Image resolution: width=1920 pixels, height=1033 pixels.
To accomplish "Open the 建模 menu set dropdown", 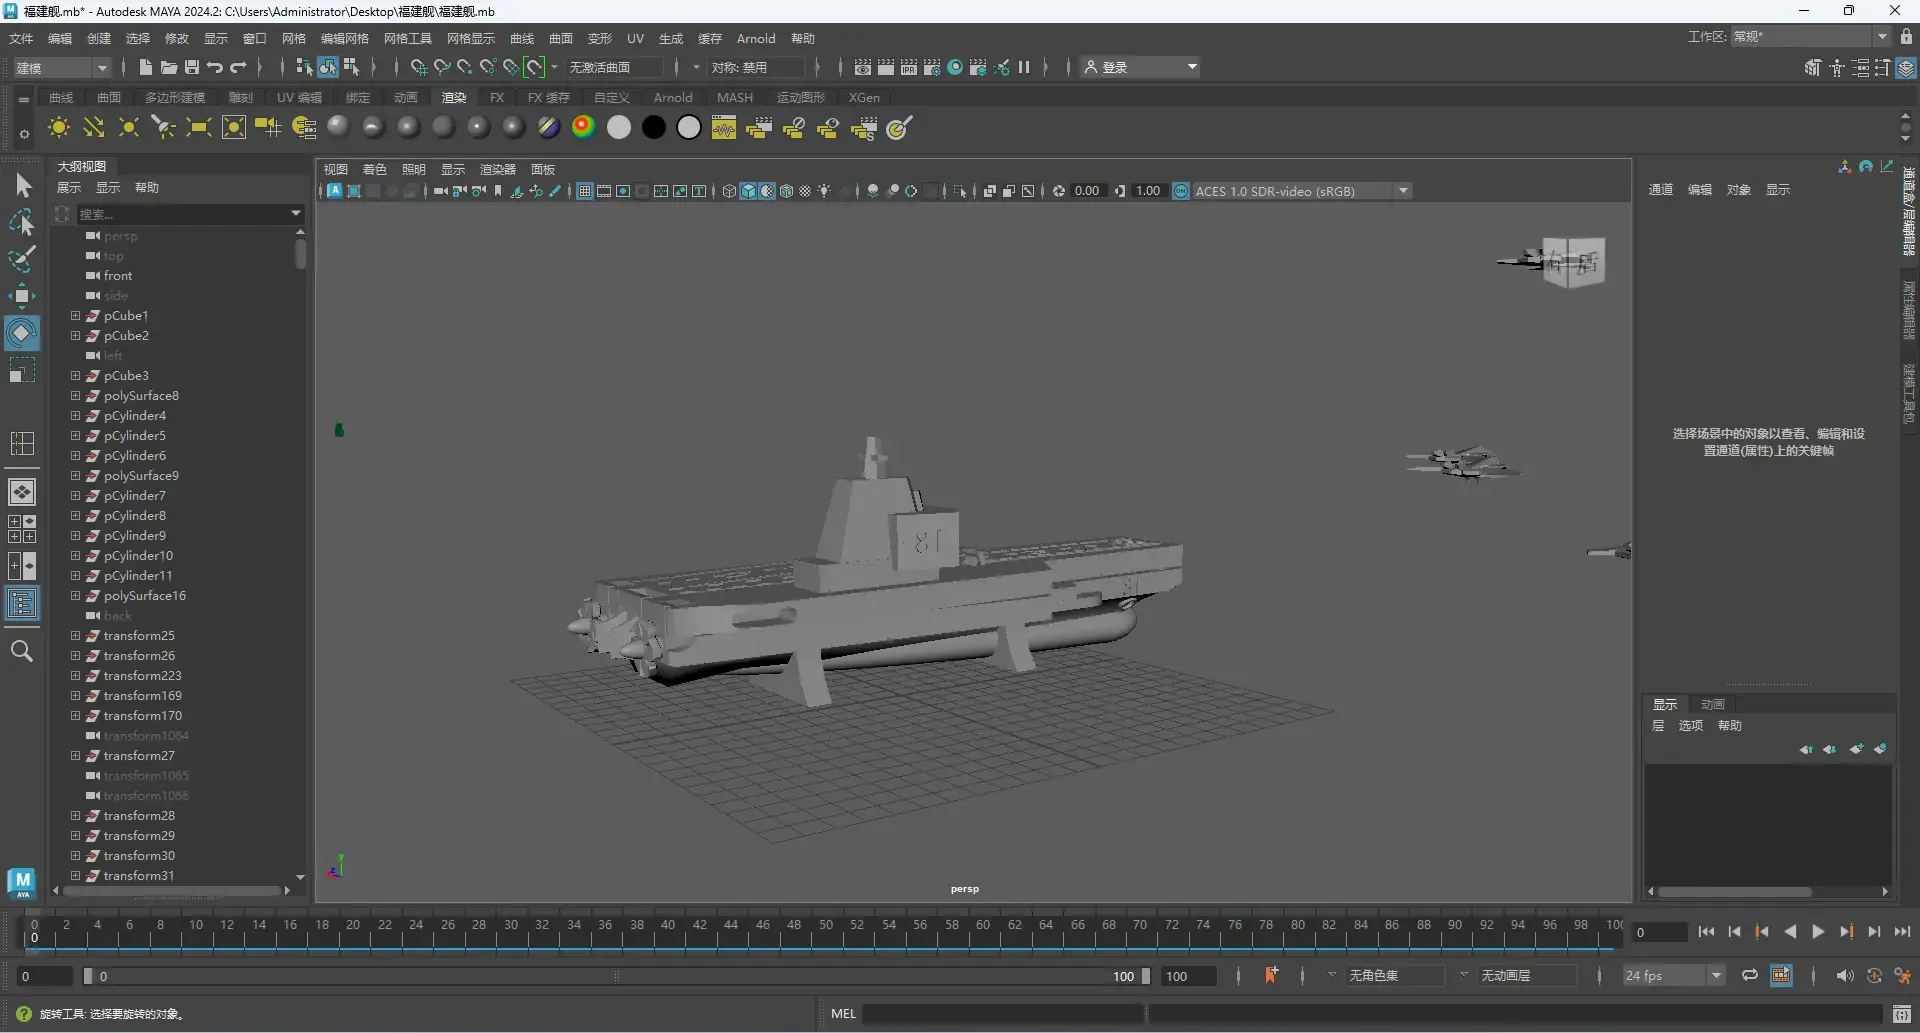I will pyautogui.click(x=62, y=67).
